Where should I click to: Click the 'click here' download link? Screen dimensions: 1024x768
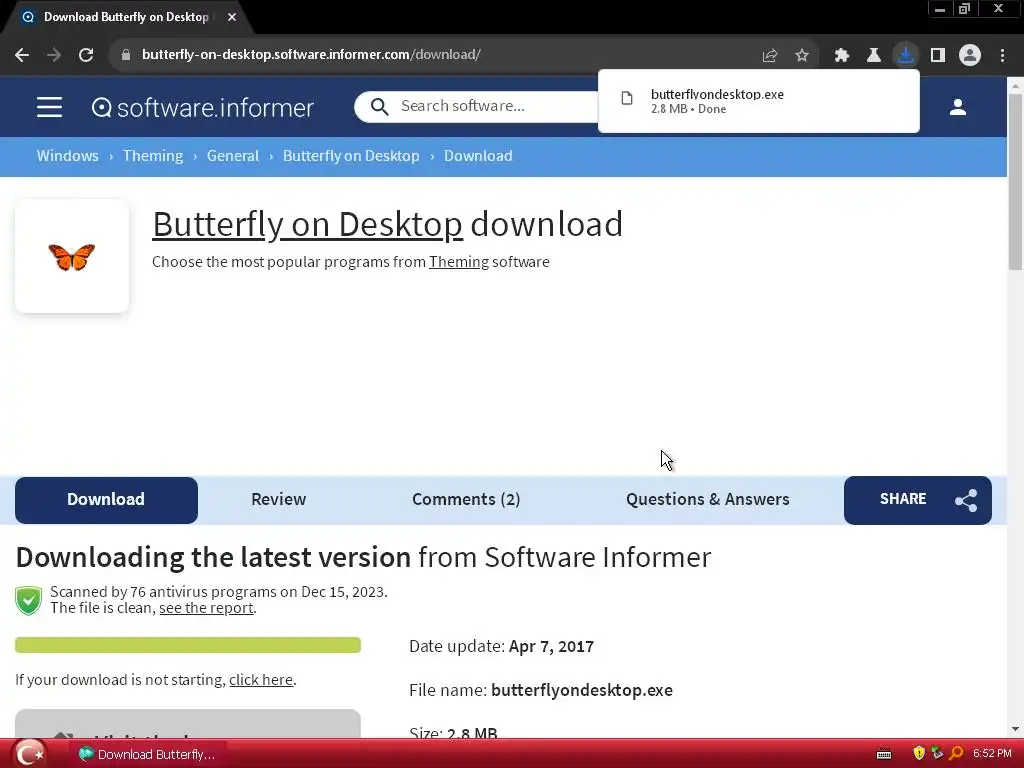pos(261,680)
